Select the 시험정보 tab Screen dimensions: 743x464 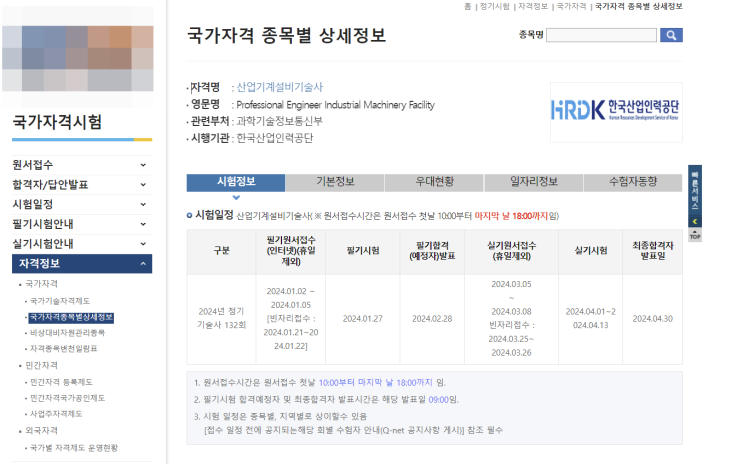[236, 182]
